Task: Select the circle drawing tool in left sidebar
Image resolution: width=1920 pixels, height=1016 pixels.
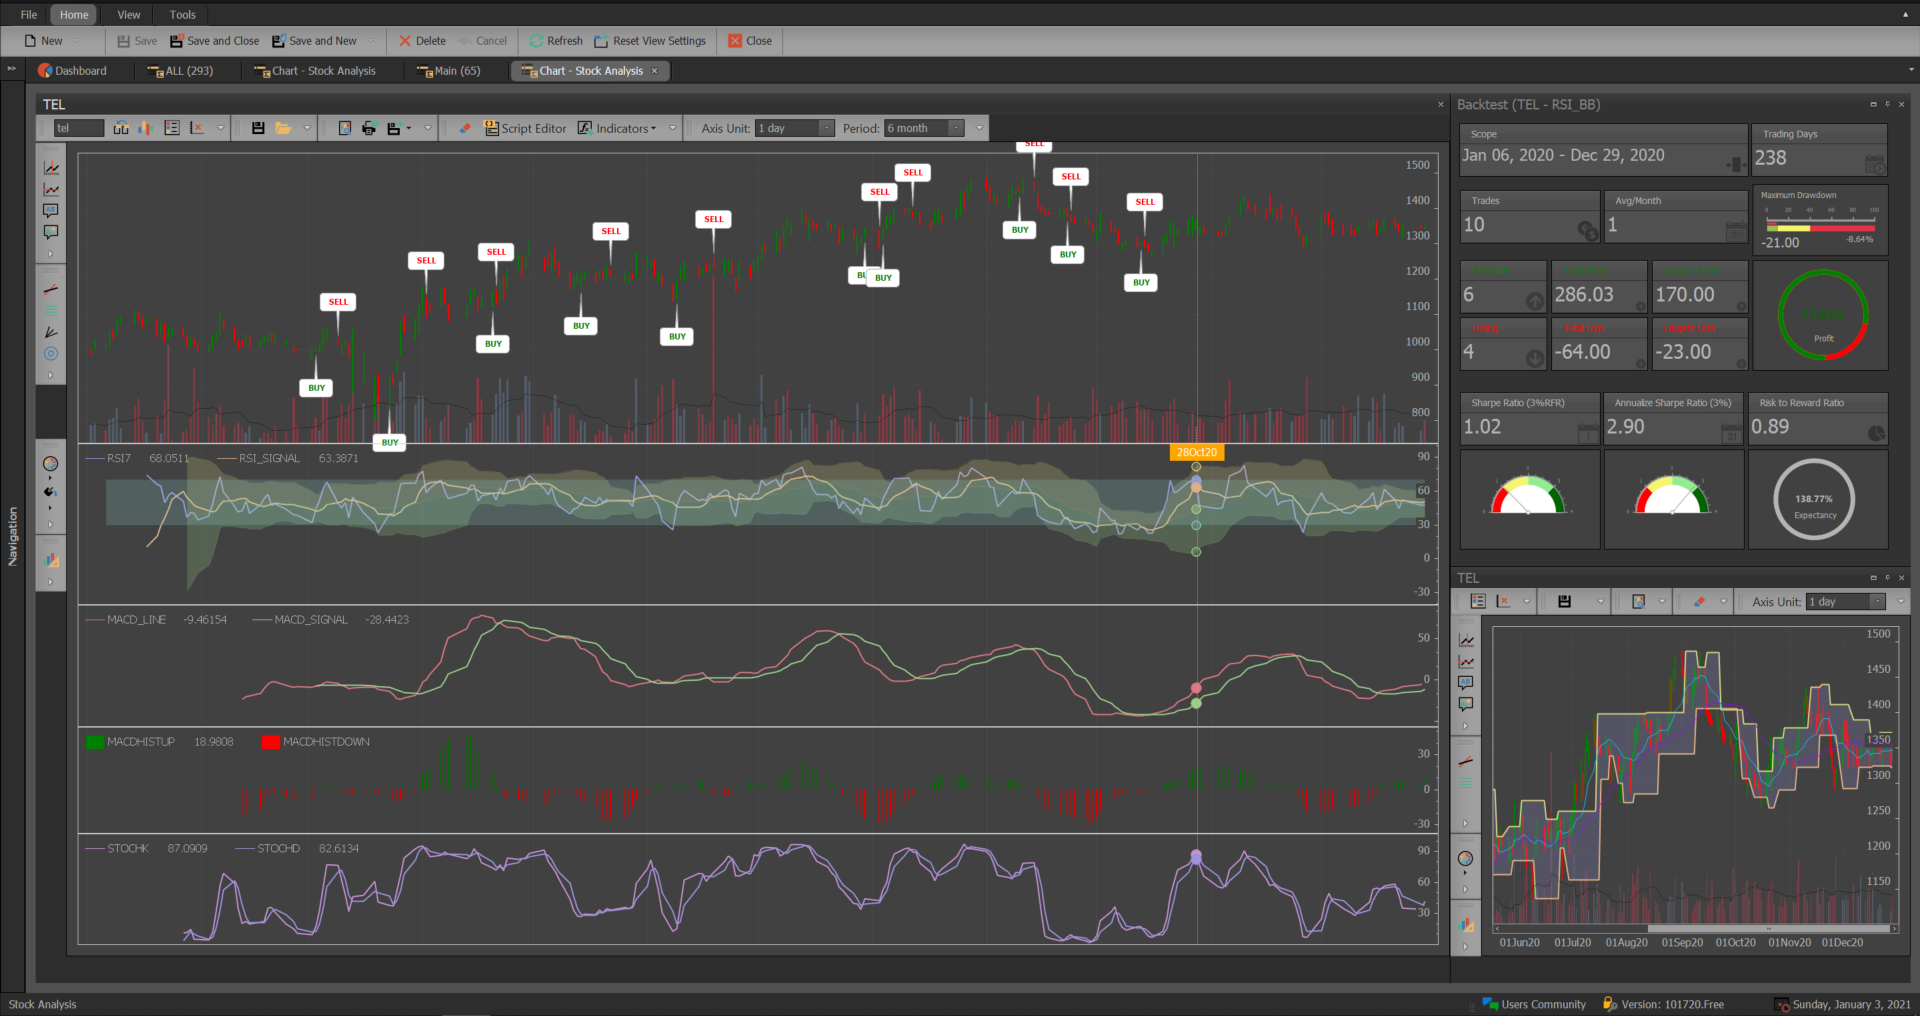Action: (x=51, y=354)
